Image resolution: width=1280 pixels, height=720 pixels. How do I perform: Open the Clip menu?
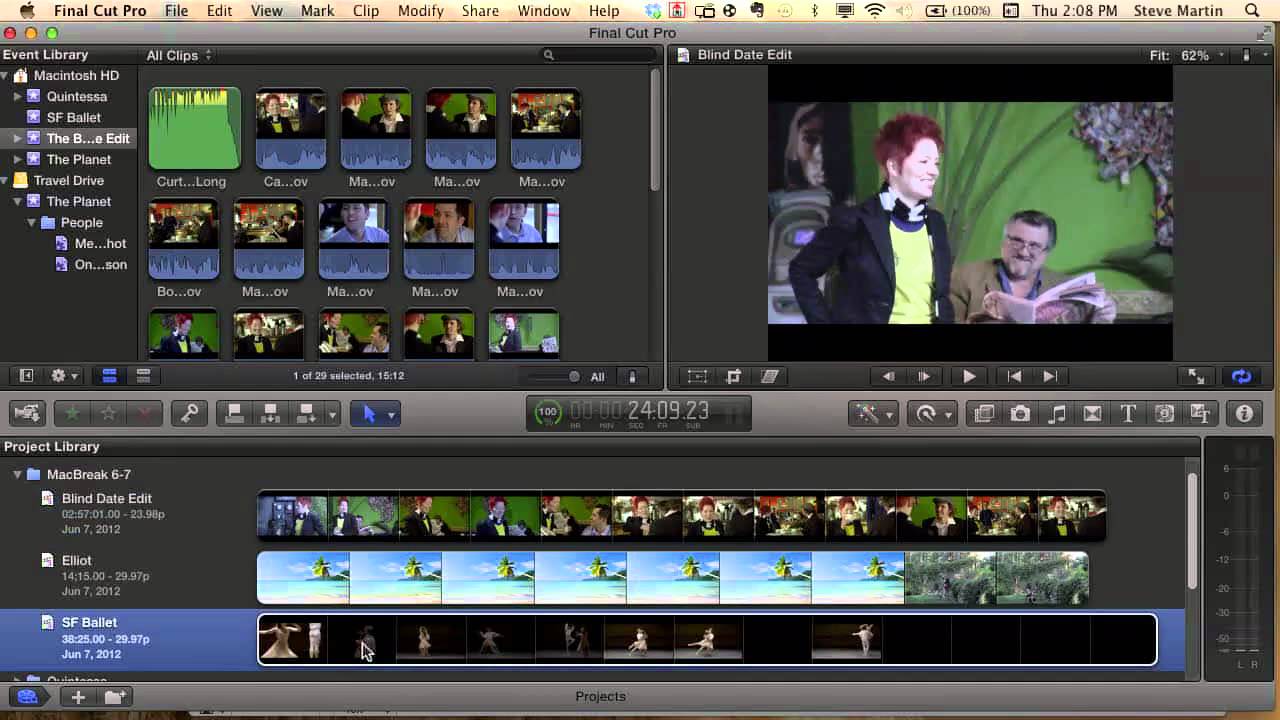click(x=366, y=11)
